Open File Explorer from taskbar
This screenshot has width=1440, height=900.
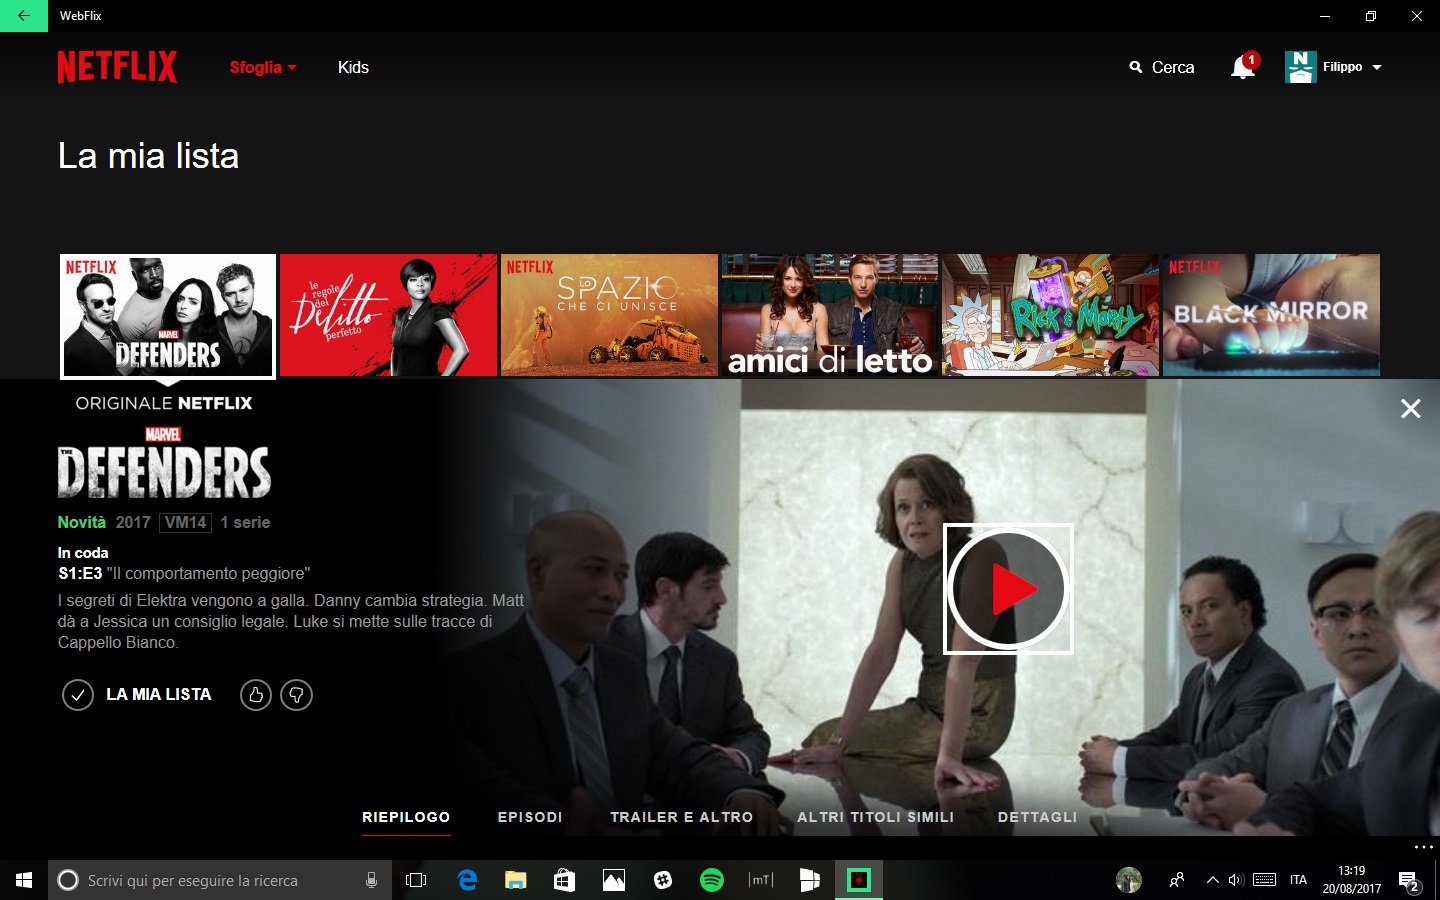tap(516, 880)
